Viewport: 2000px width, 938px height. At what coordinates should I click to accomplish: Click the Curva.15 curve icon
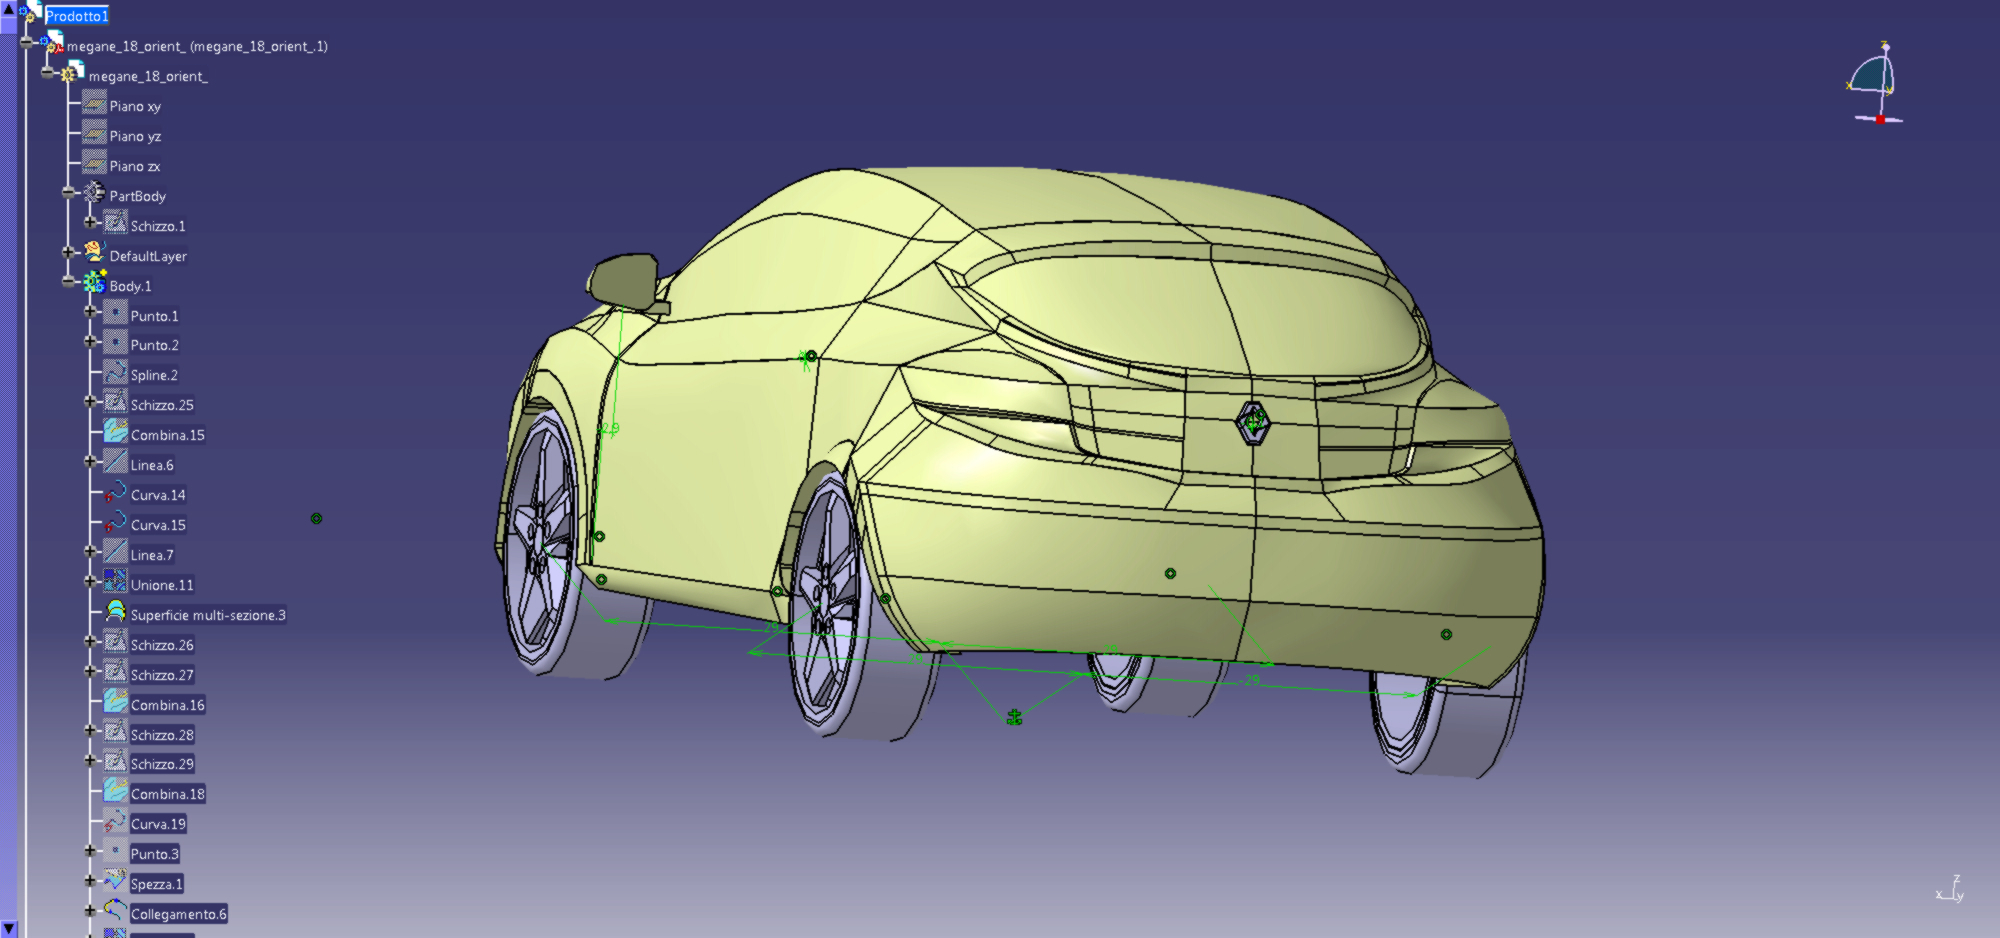point(116,522)
